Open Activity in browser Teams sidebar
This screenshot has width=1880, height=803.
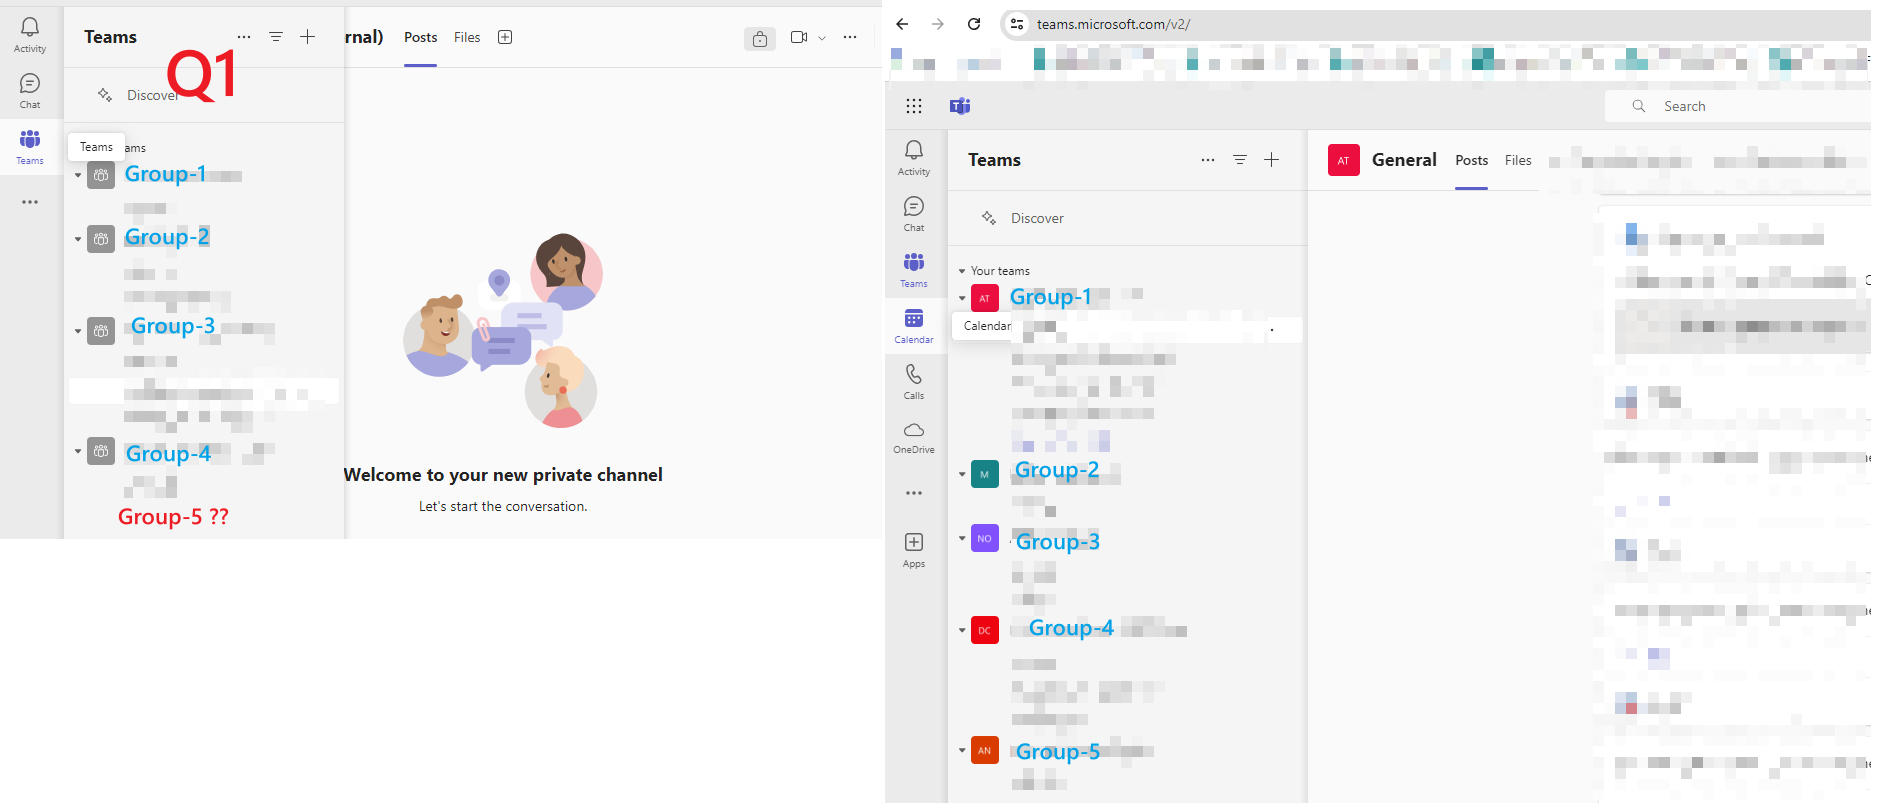[x=914, y=158]
